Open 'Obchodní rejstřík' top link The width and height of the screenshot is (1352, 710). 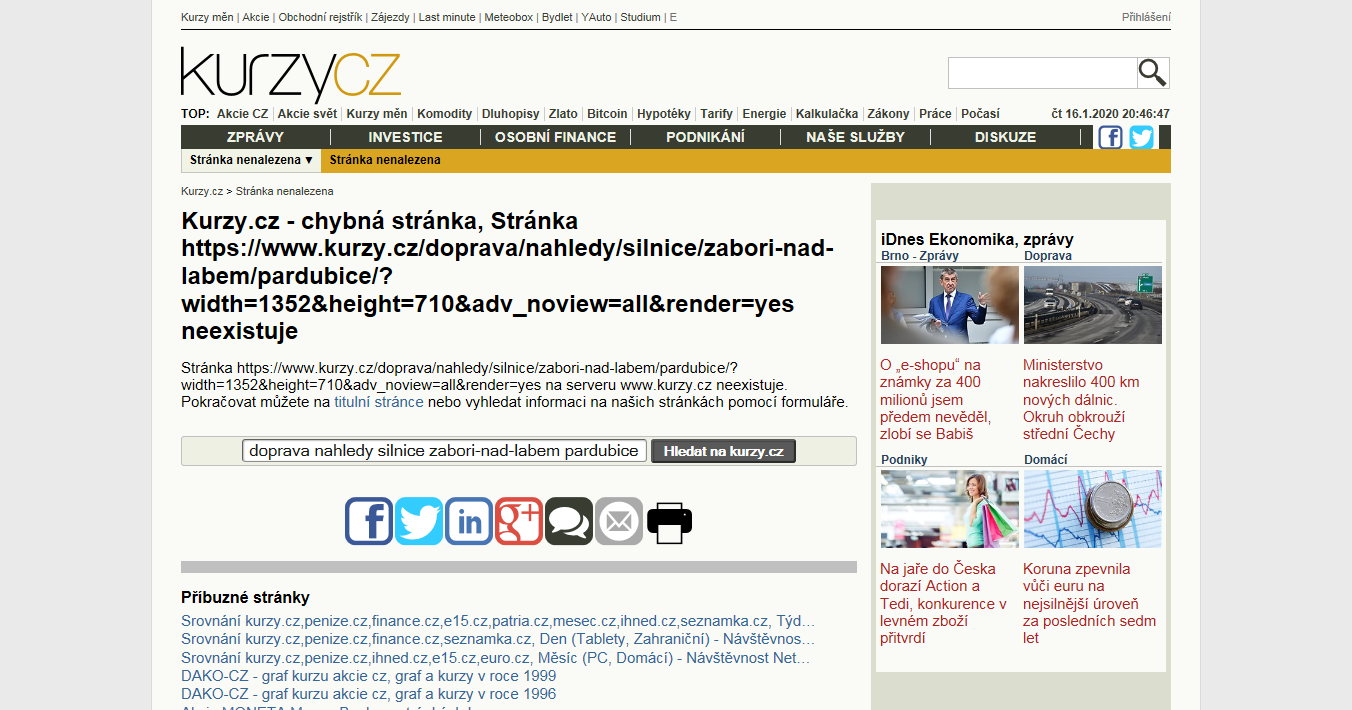(x=321, y=17)
